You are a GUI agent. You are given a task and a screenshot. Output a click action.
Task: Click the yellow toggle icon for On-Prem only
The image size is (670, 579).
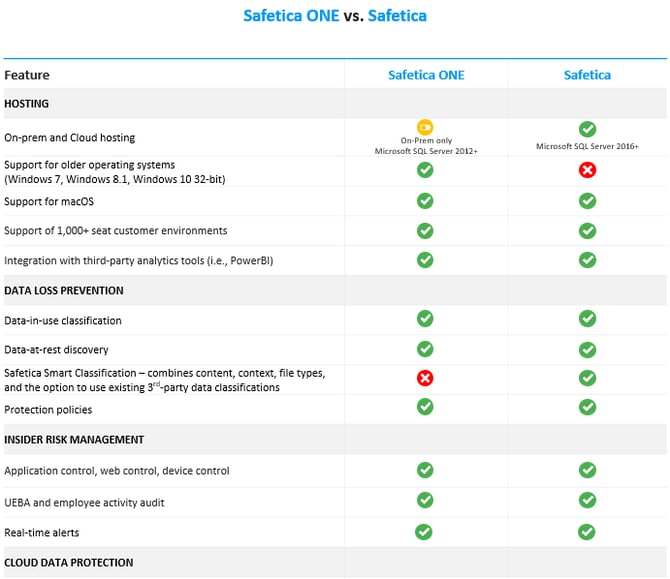(x=425, y=127)
